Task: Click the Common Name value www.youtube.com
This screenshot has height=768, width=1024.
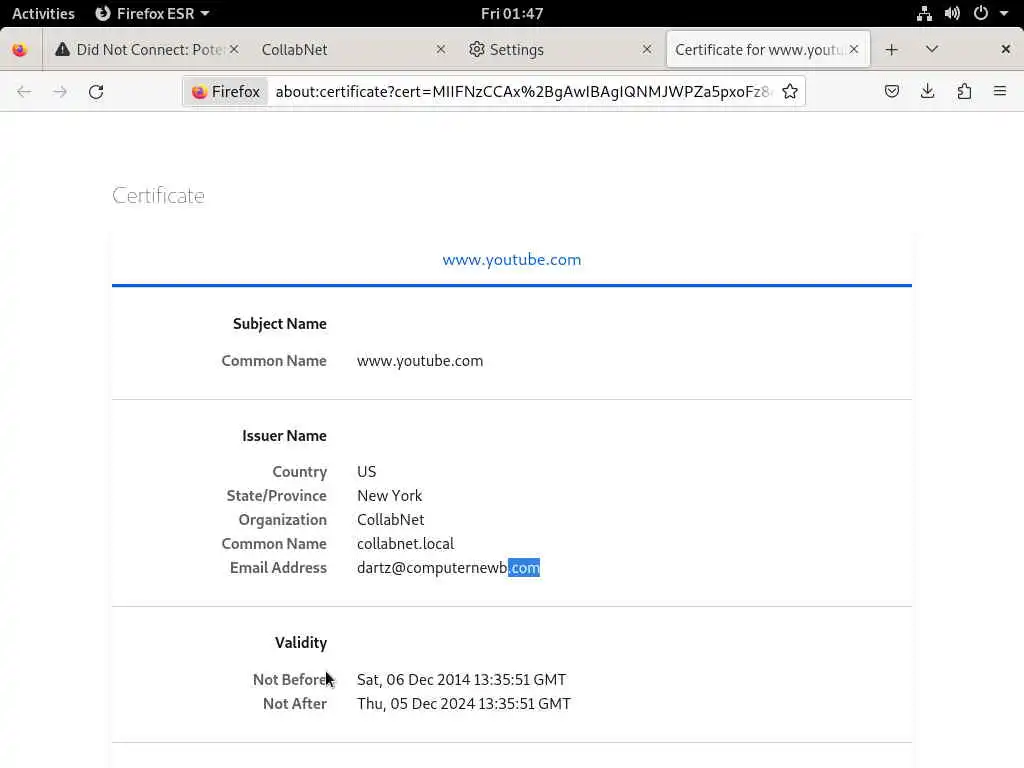Action: click(420, 361)
